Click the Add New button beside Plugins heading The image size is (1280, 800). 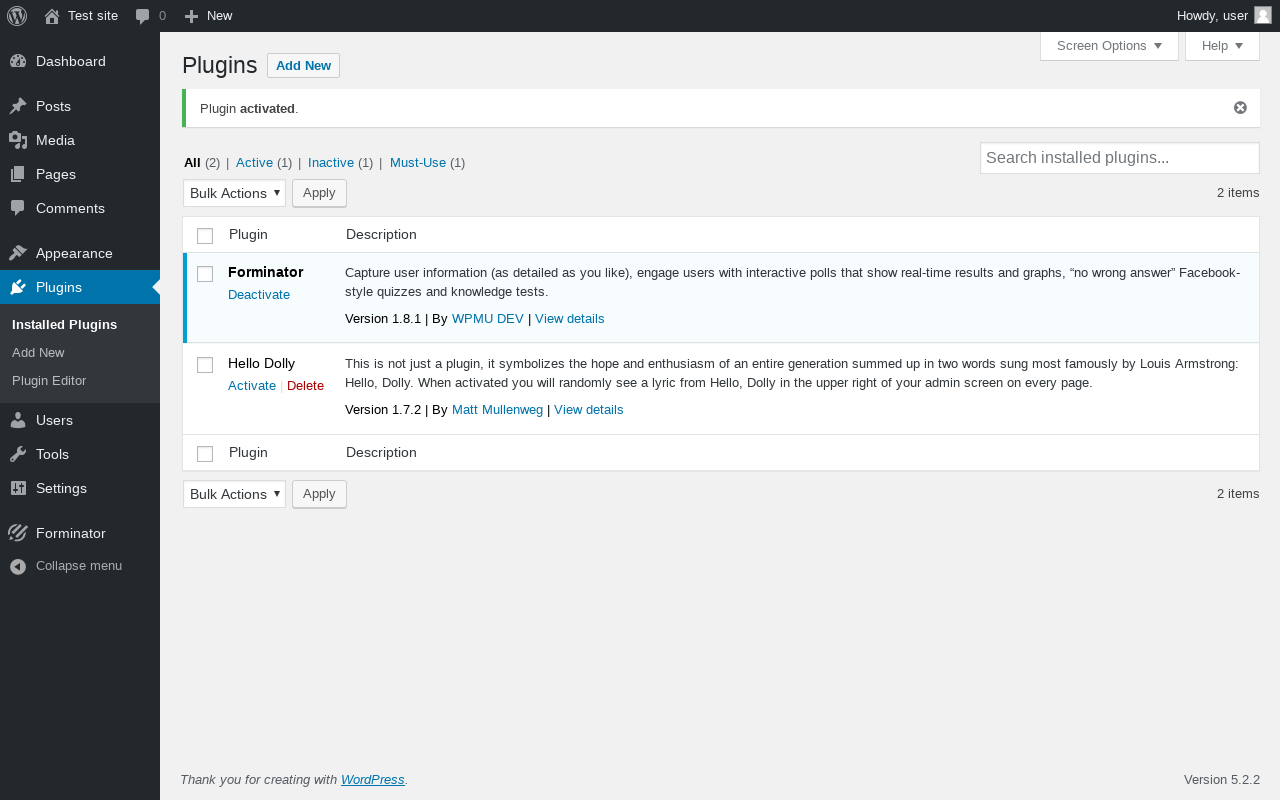pyautogui.click(x=303, y=66)
